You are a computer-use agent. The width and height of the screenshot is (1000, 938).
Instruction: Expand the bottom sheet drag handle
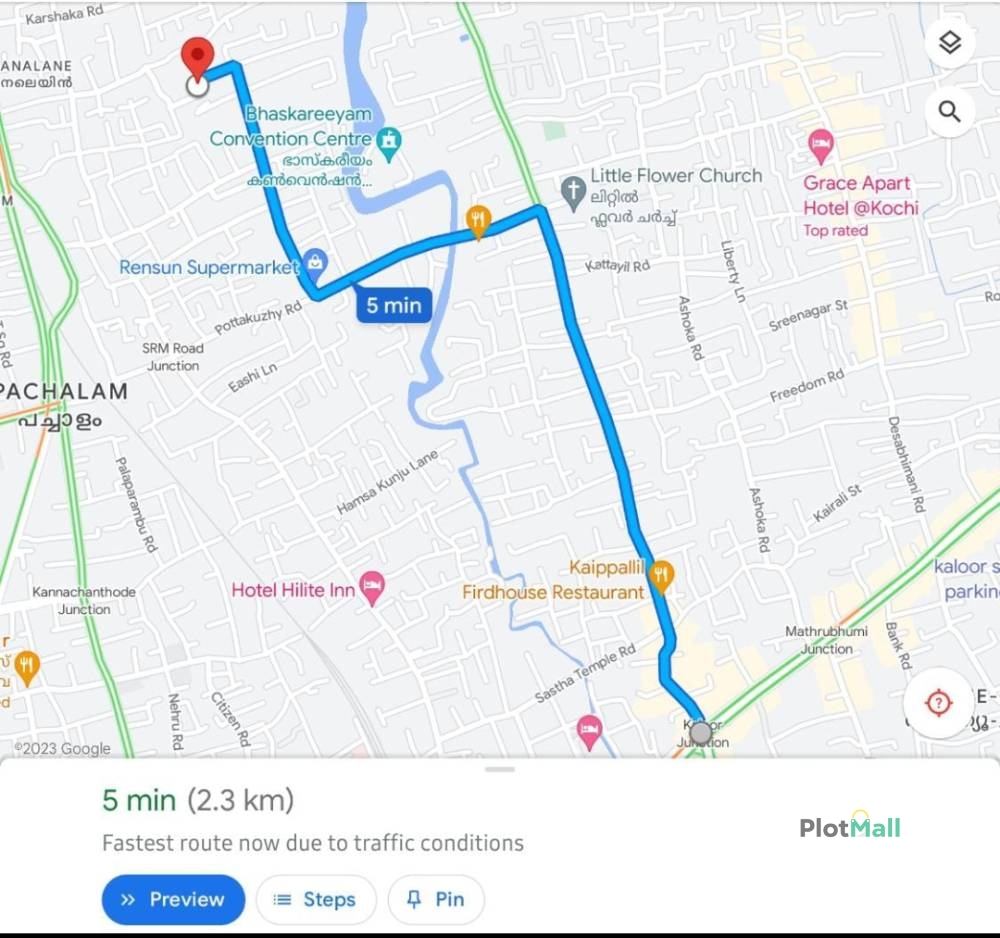click(499, 770)
